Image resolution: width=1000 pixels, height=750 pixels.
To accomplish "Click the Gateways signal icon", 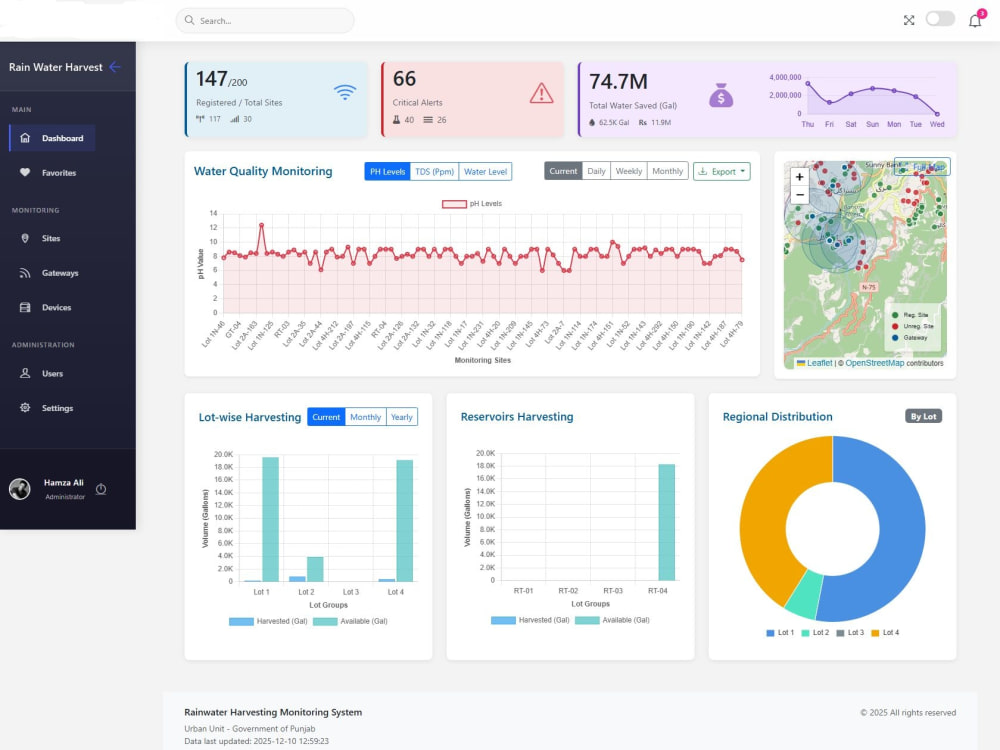I will pyautogui.click(x=25, y=273).
